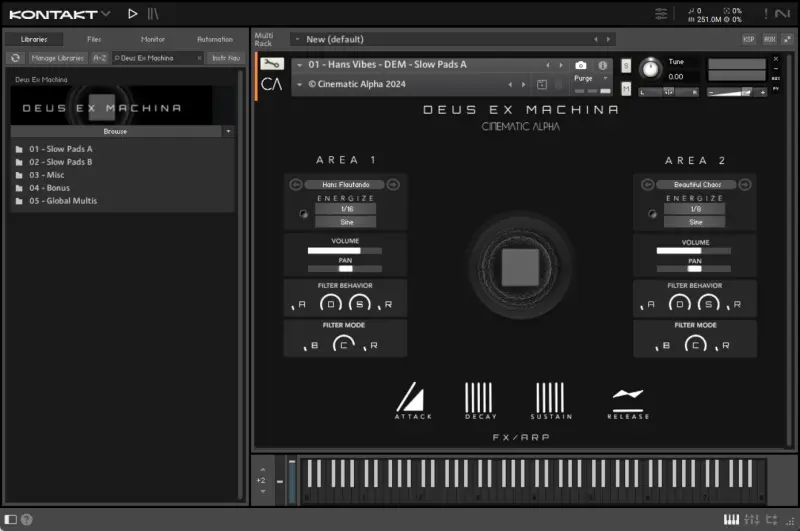This screenshot has width=800, height=531.
Task: Open the Purge dropdown
Action: [591, 78]
